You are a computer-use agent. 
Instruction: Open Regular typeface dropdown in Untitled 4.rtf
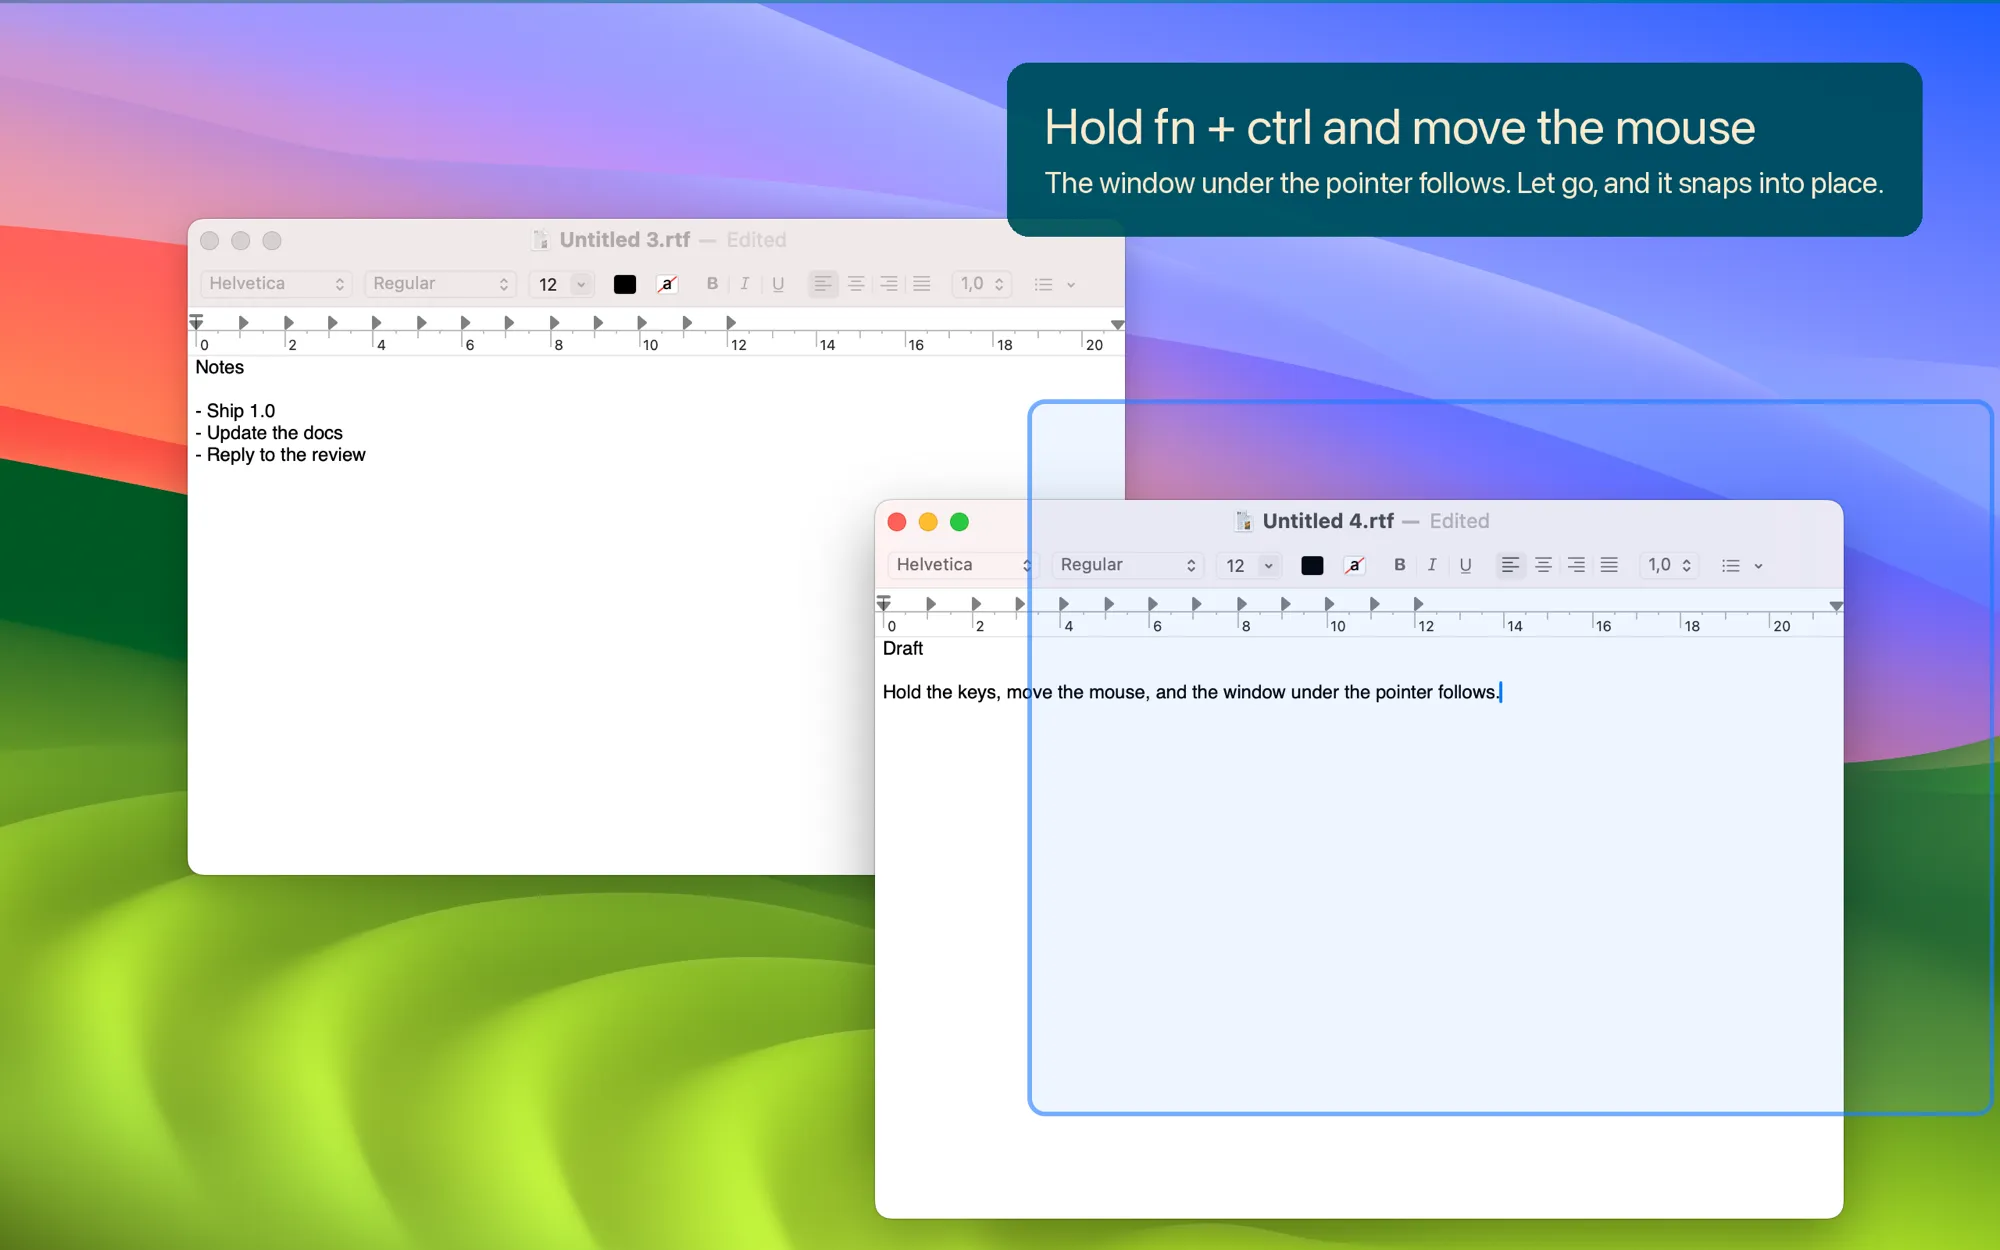pos(1128,565)
